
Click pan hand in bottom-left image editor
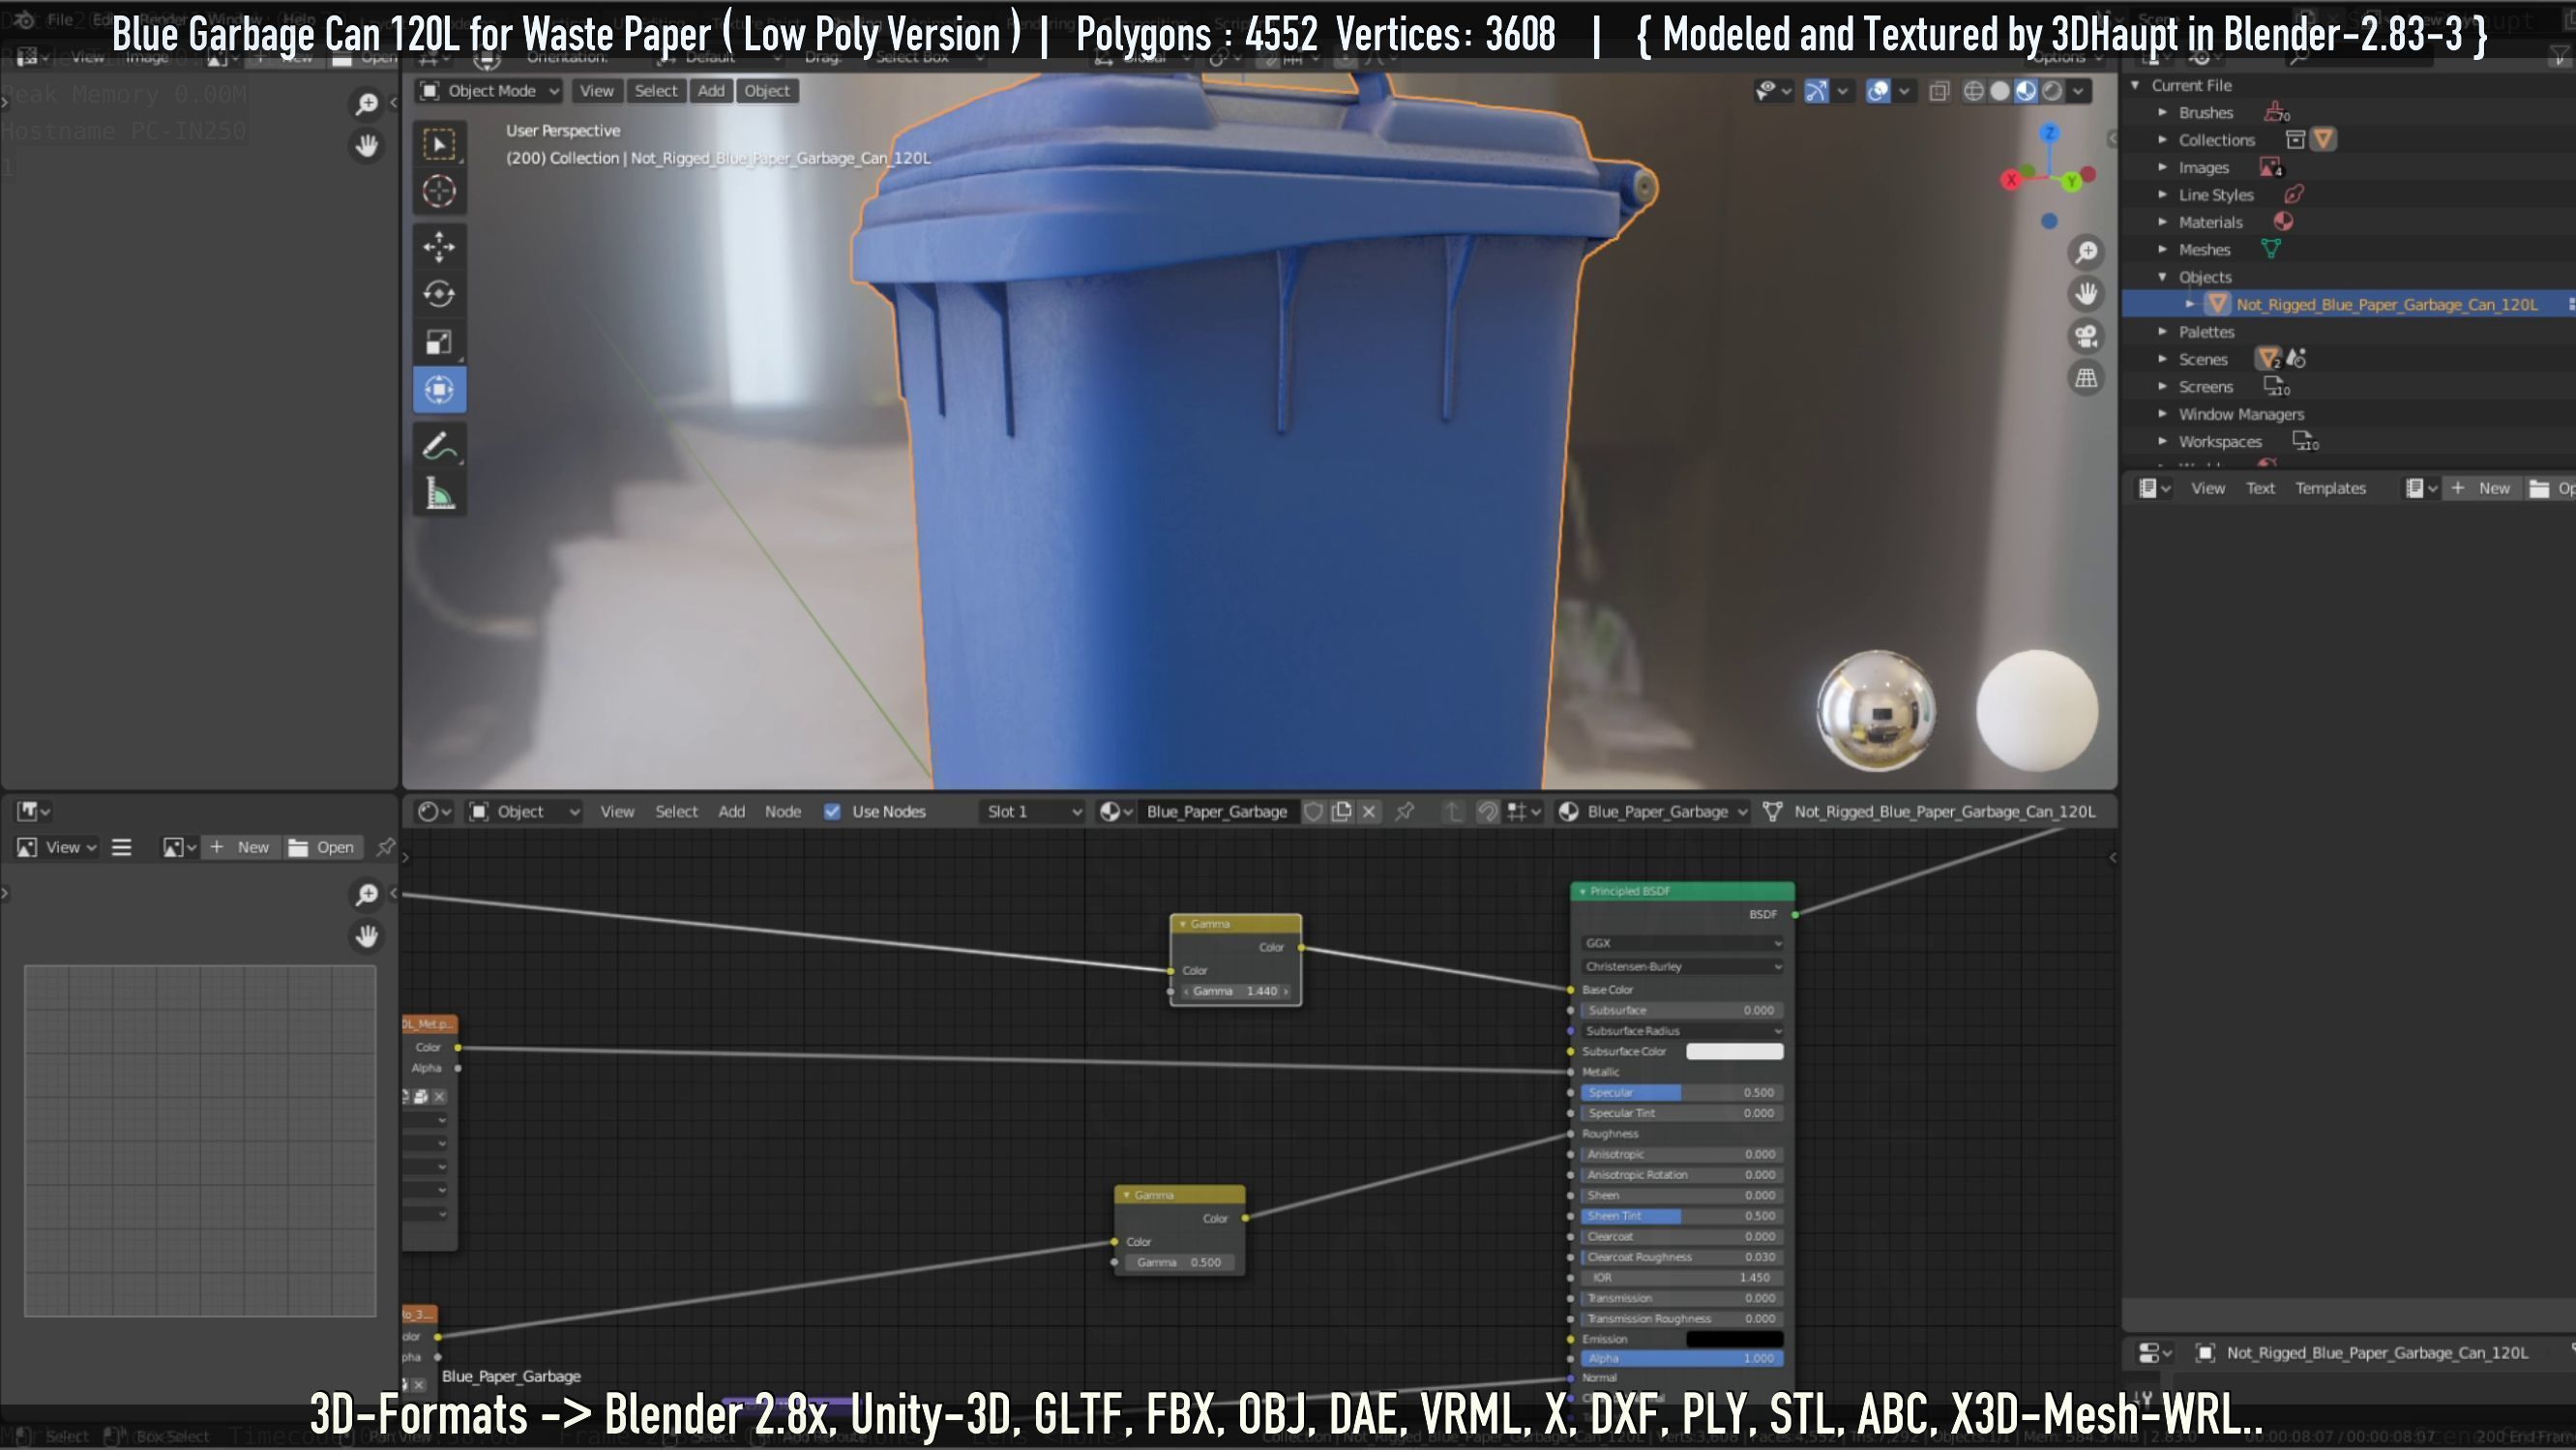[367, 936]
